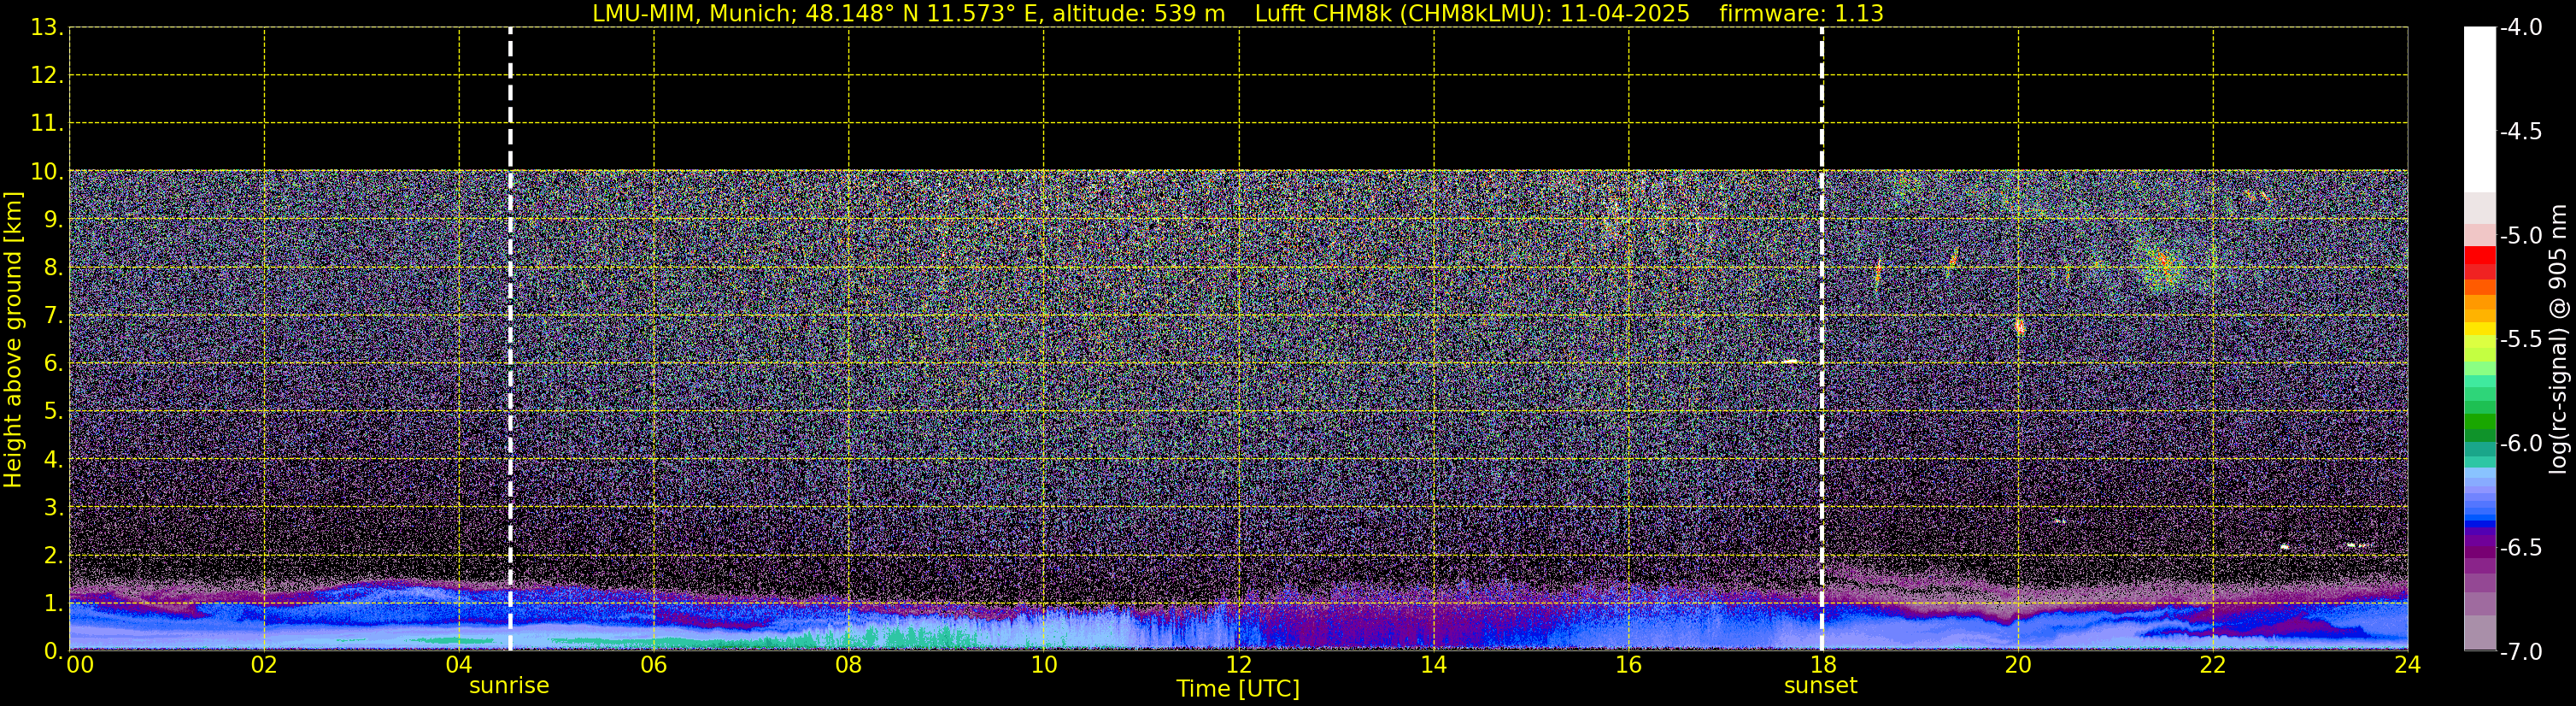Click the '18' time axis tick label
Viewport: 2576px width, 706px height.
point(1823,665)
